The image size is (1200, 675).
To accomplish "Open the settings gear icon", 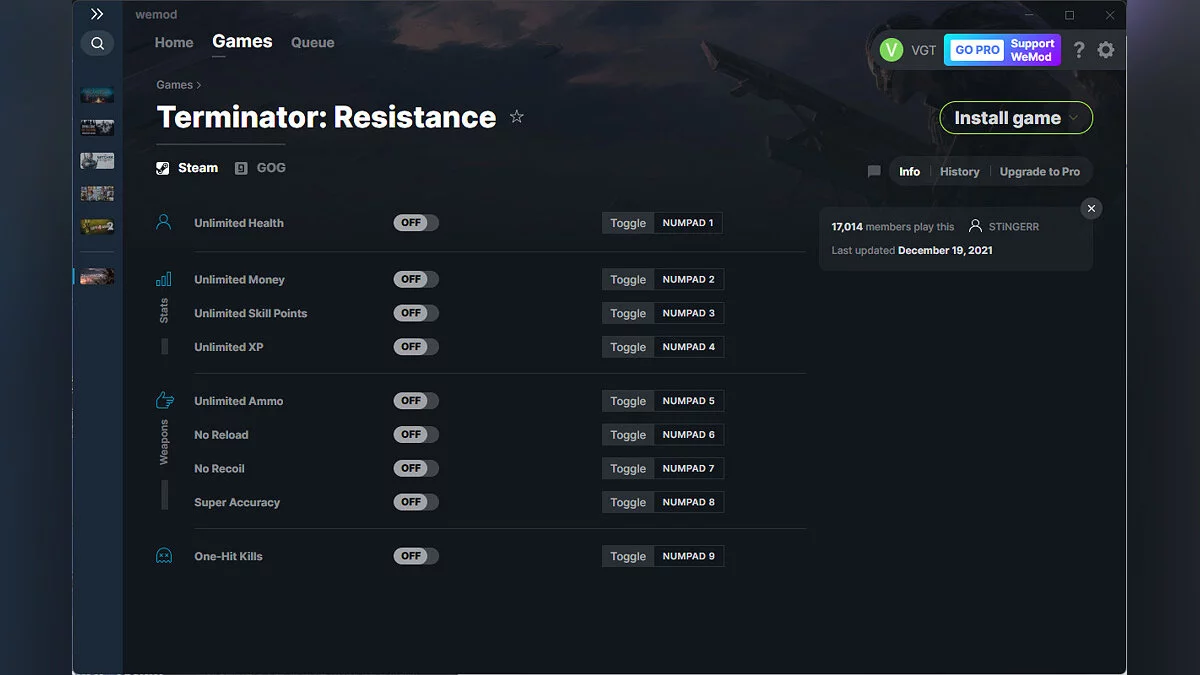I will (1106, 49).
